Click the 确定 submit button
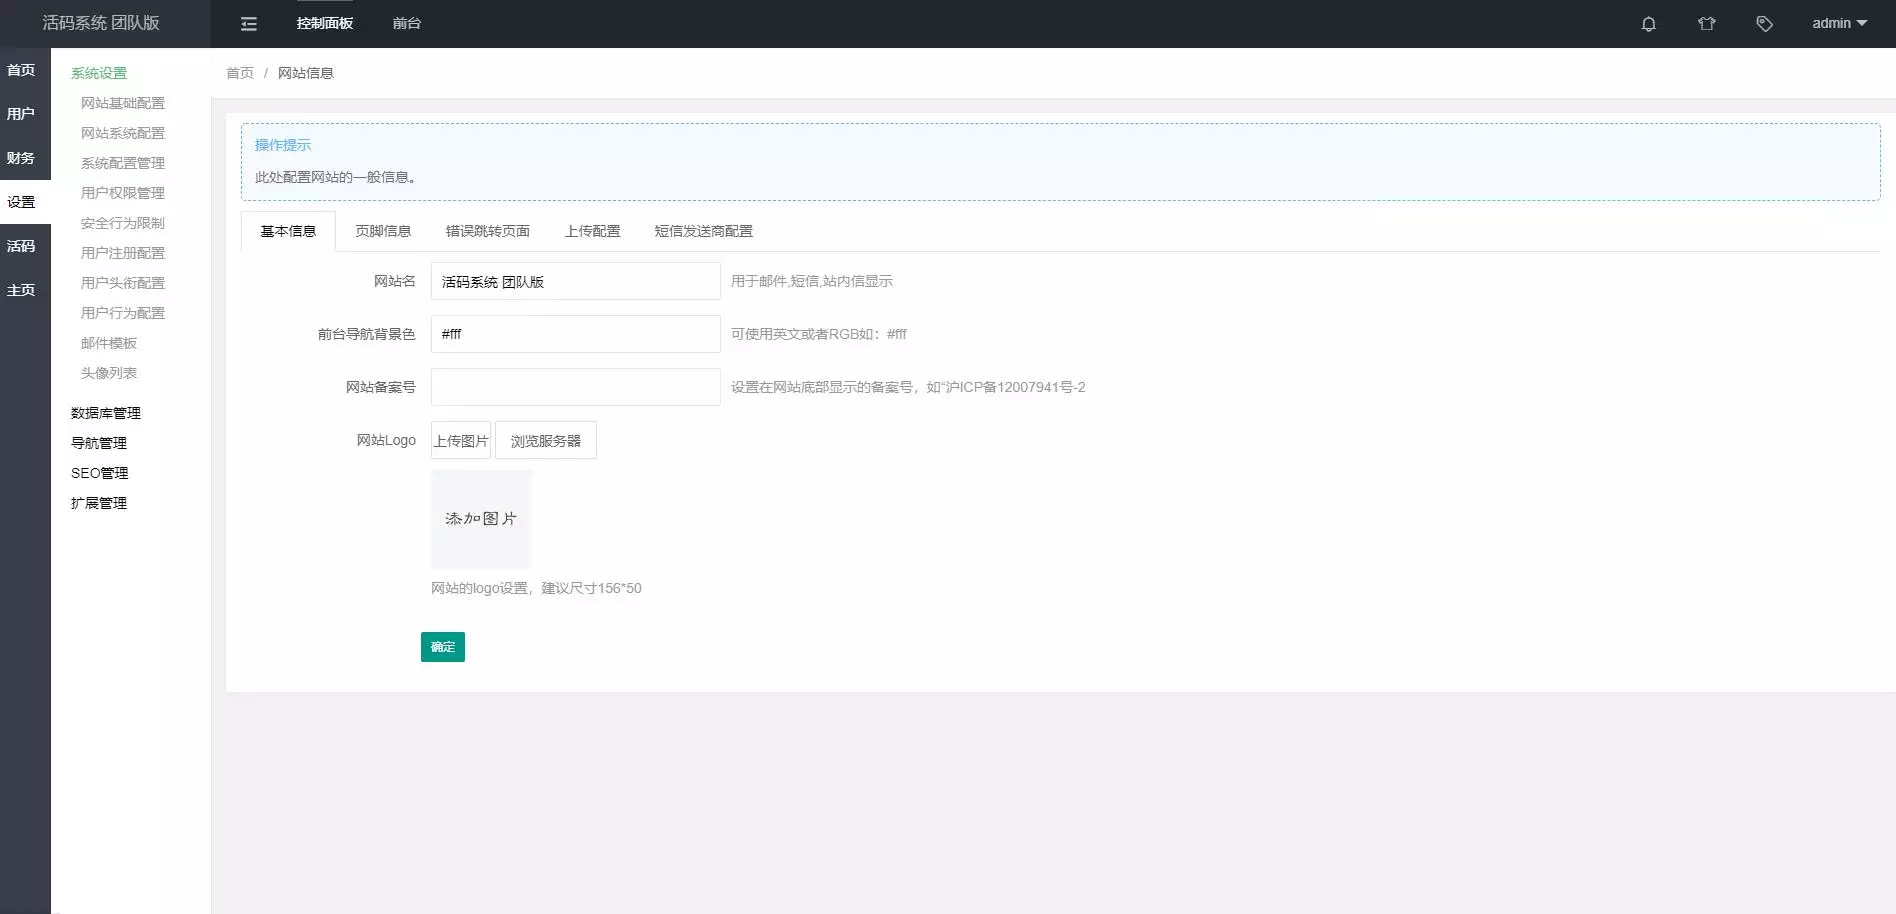The height and width of the screenshot is (914, 1896). (x=442, y=647)
